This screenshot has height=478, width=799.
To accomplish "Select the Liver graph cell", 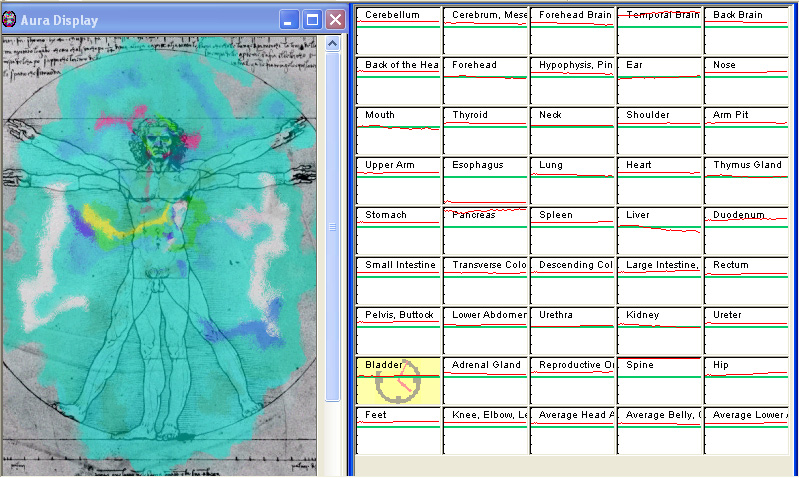I will click(x=659, y=230).
